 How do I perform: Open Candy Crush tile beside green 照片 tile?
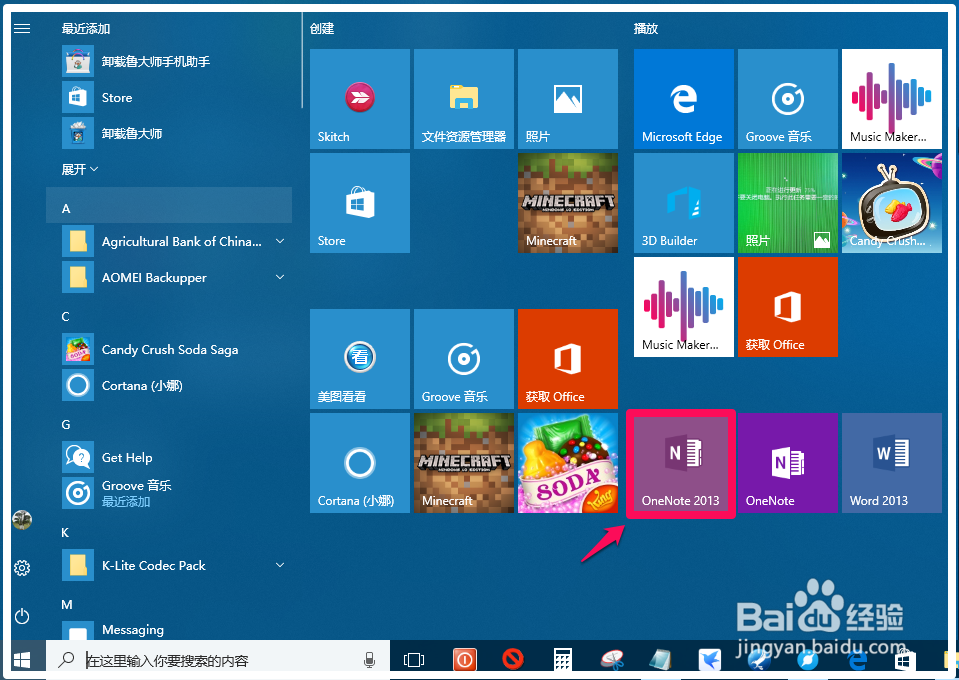click(x=892, y=202)
